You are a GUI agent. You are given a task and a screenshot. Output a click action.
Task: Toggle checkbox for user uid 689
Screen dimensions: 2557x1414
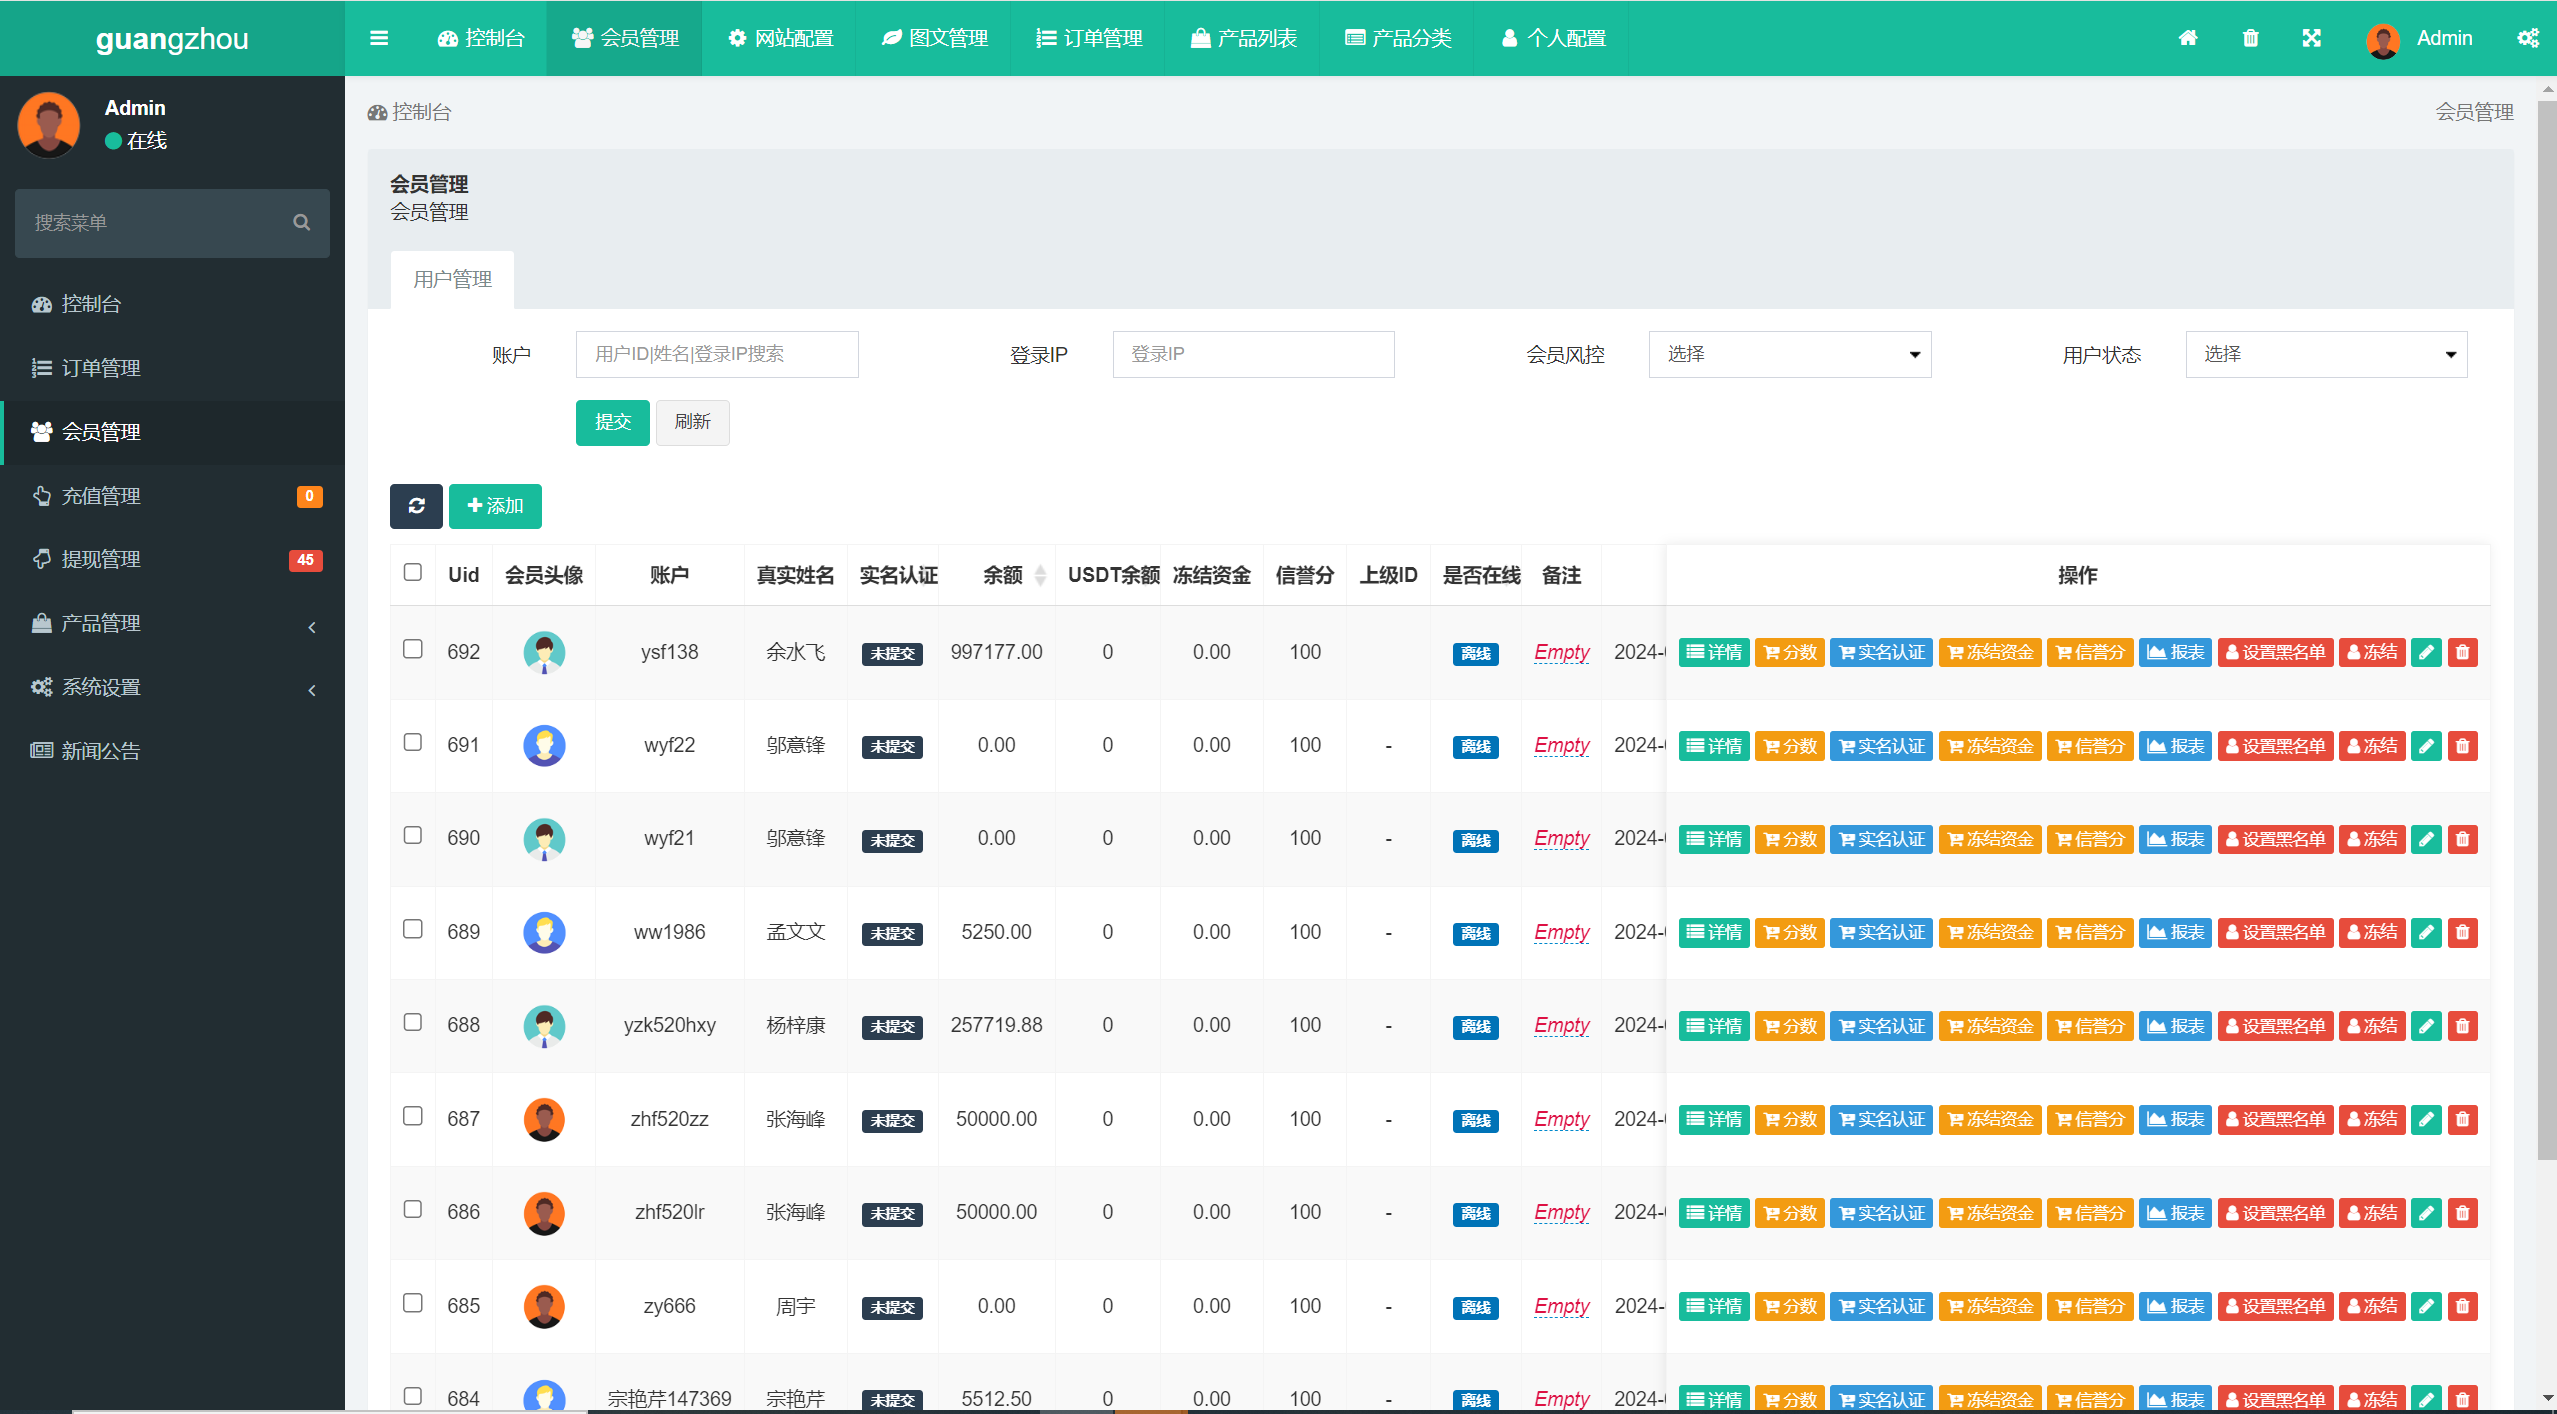pyautogui.click(x=413, y=928)
